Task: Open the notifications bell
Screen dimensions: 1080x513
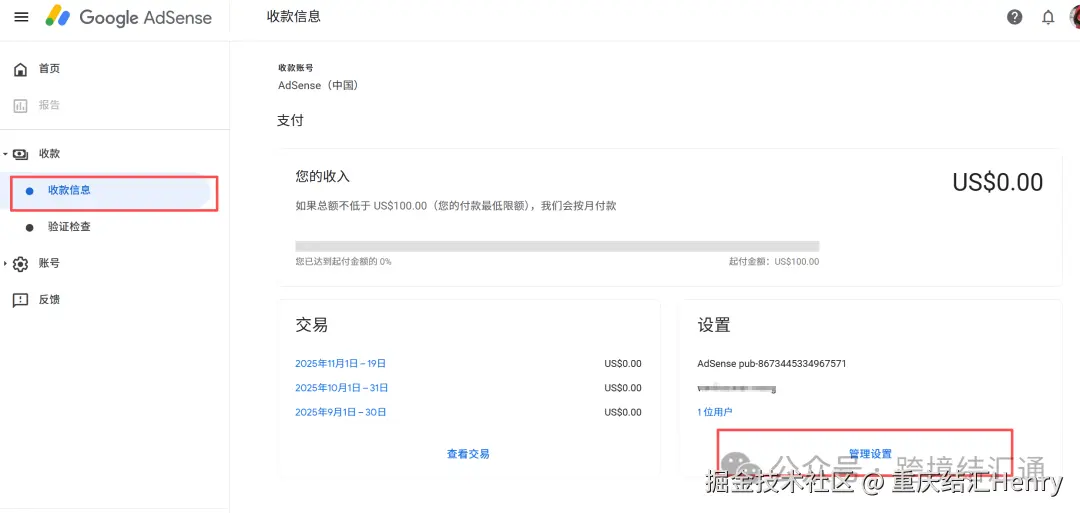Action: pyautogui.click(x=1048, y=17)
